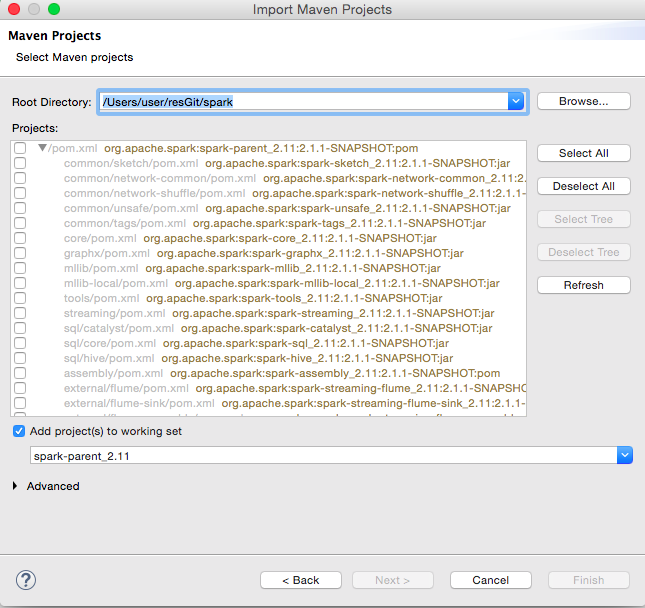
Task: Uncheck Add project(s) to working set
Action: click(19, 431)
